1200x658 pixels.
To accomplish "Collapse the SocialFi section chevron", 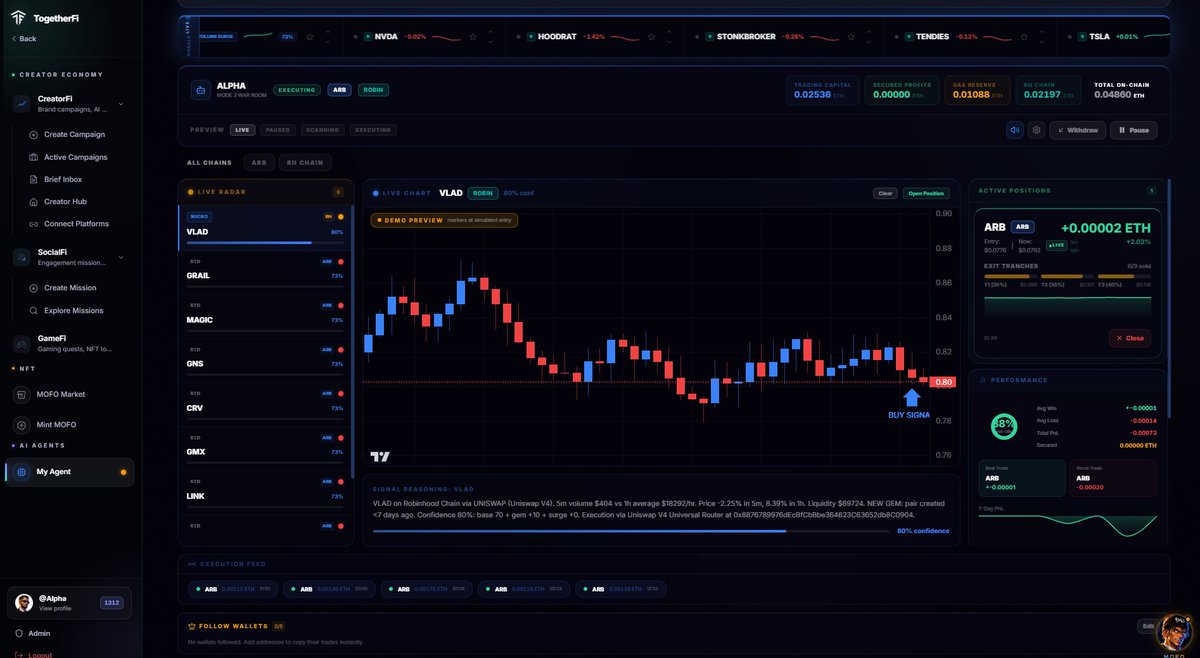I will [121, 257].
